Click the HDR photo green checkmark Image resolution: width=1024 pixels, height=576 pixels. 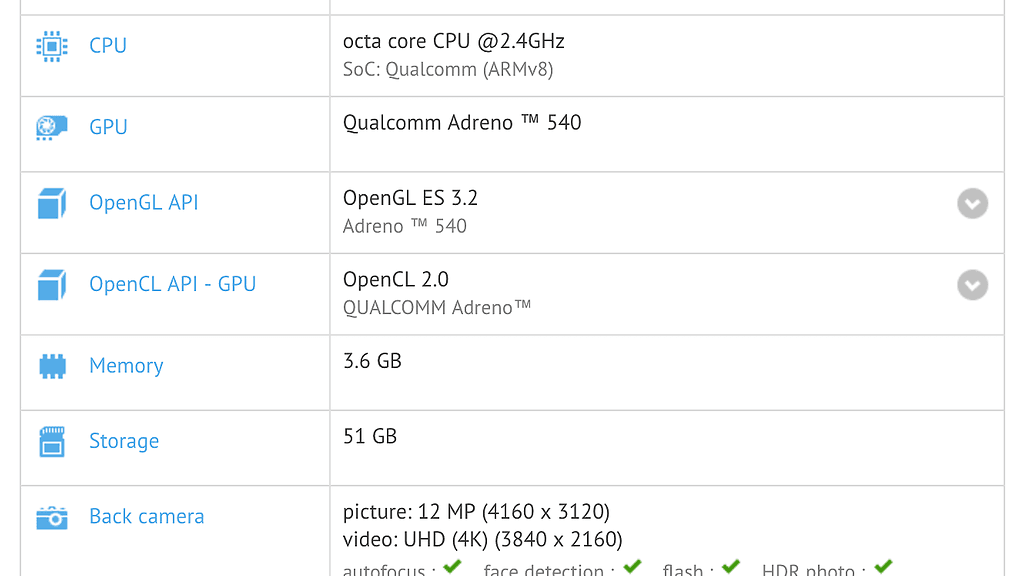(x=882, y=567)
